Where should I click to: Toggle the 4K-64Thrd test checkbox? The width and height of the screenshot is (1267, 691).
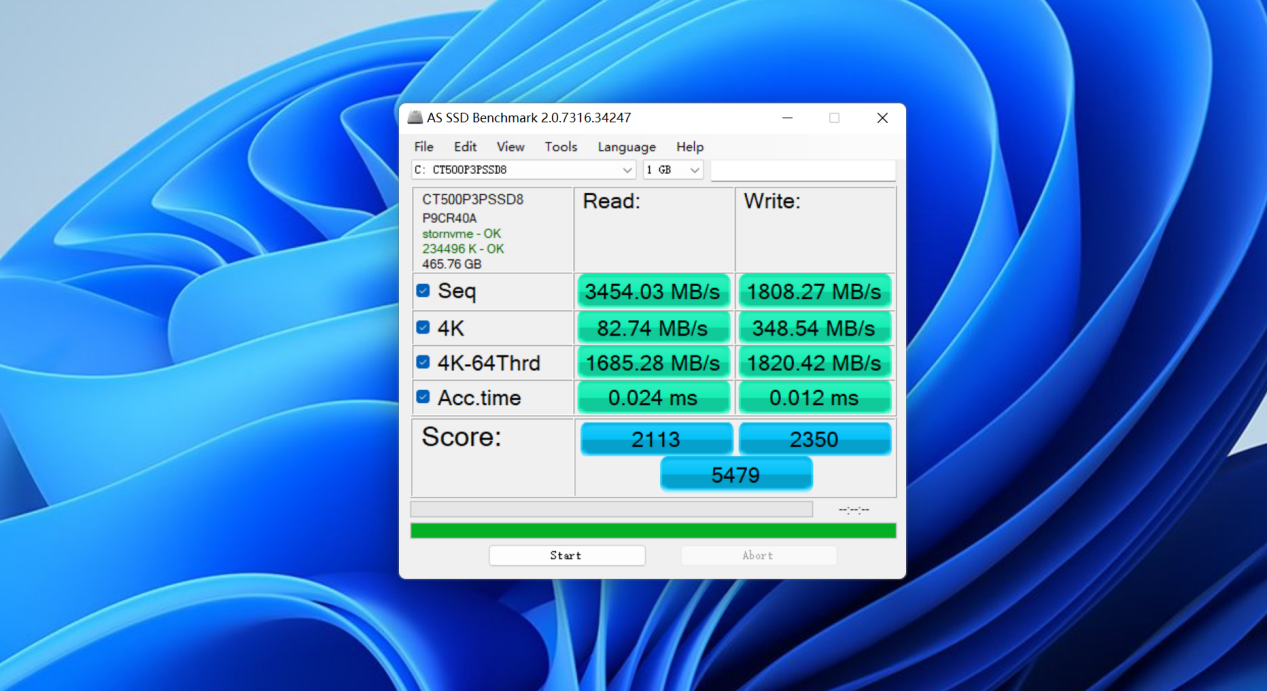(x=423, y=362)
